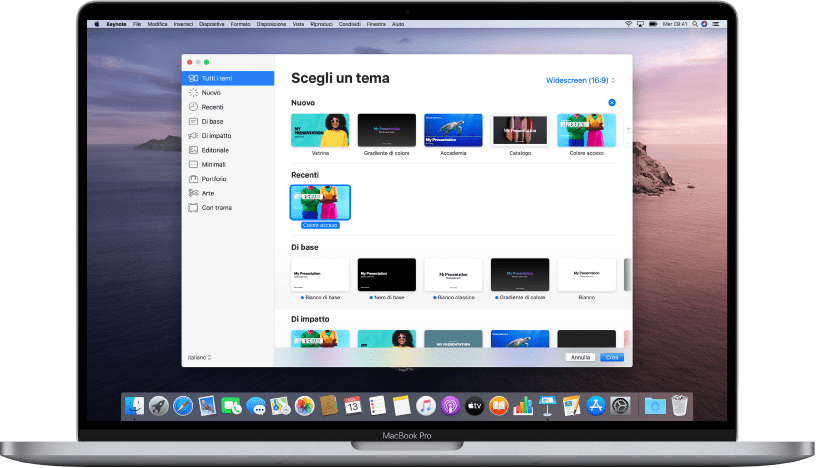This screenshot has width=817, height=468.
Task: Select Tutti i temi in sidebar
Action: (228, 78)
